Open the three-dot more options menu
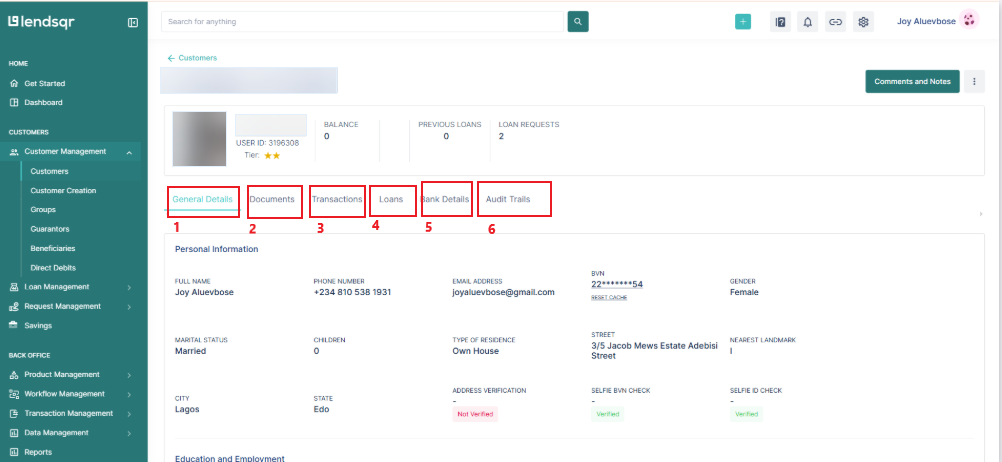 tap(974, 82)
